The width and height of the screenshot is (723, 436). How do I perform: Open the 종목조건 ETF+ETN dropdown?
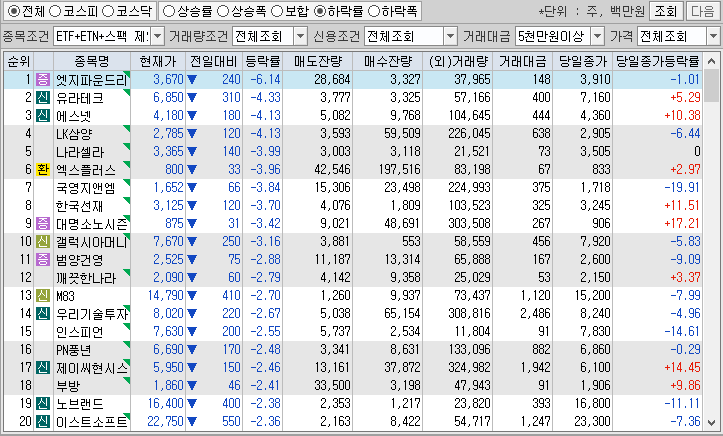[157, 36]
